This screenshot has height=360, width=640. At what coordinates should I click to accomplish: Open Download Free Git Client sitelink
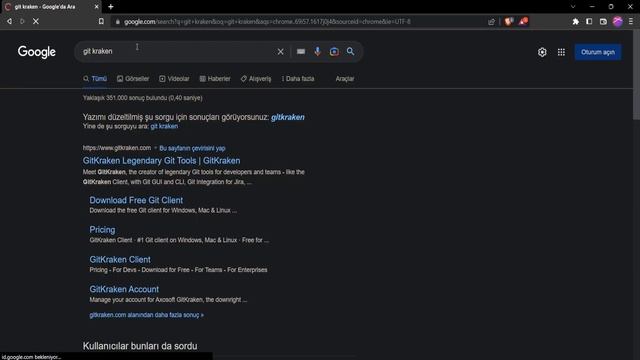[x=136, y=200]
